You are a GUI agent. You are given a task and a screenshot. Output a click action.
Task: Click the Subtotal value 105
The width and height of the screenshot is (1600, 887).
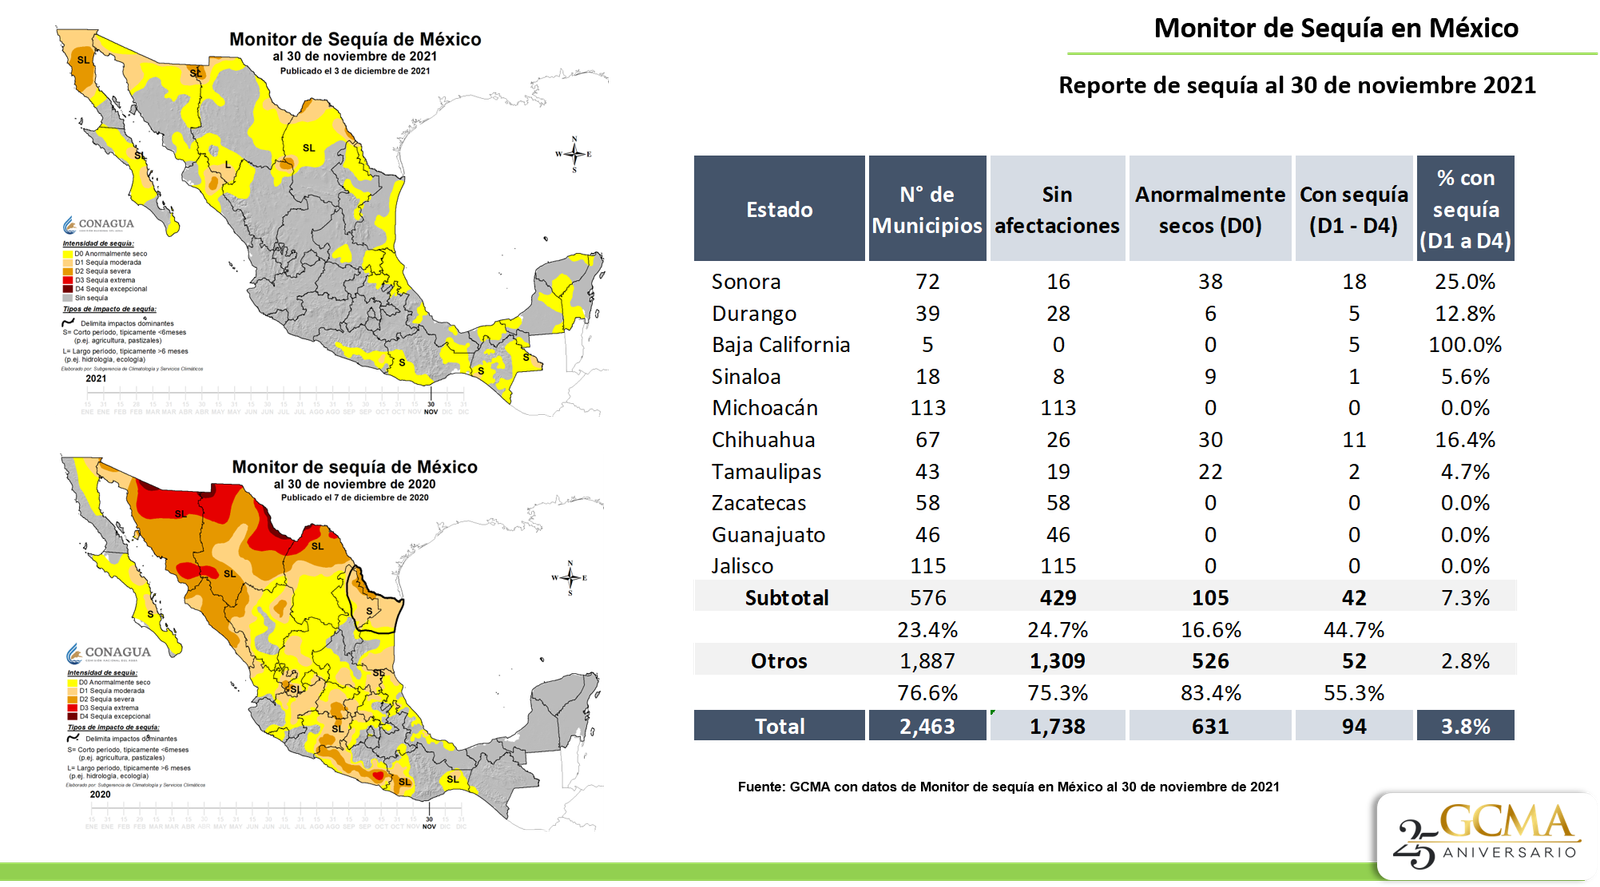coord(1210,598)
